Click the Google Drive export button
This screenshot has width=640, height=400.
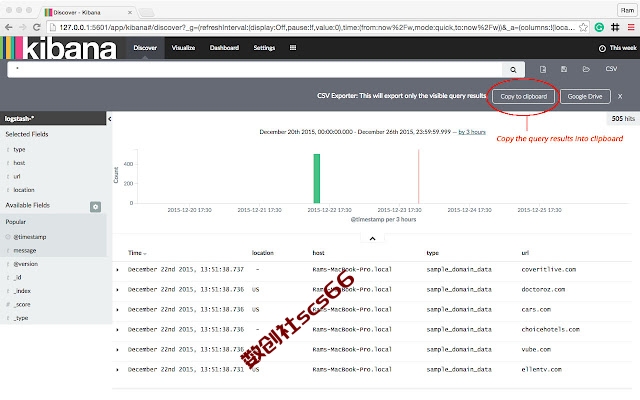click(x=585, y=96)
